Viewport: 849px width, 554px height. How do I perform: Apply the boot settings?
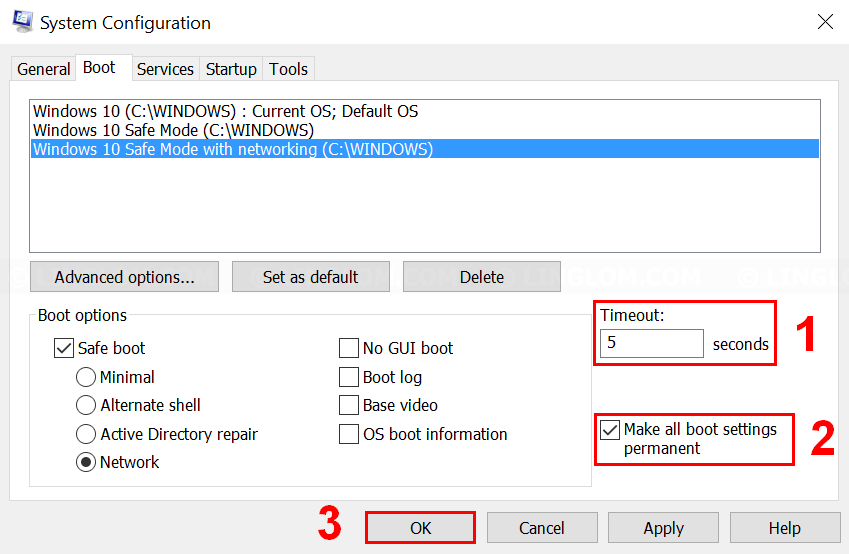coord(663,527)
